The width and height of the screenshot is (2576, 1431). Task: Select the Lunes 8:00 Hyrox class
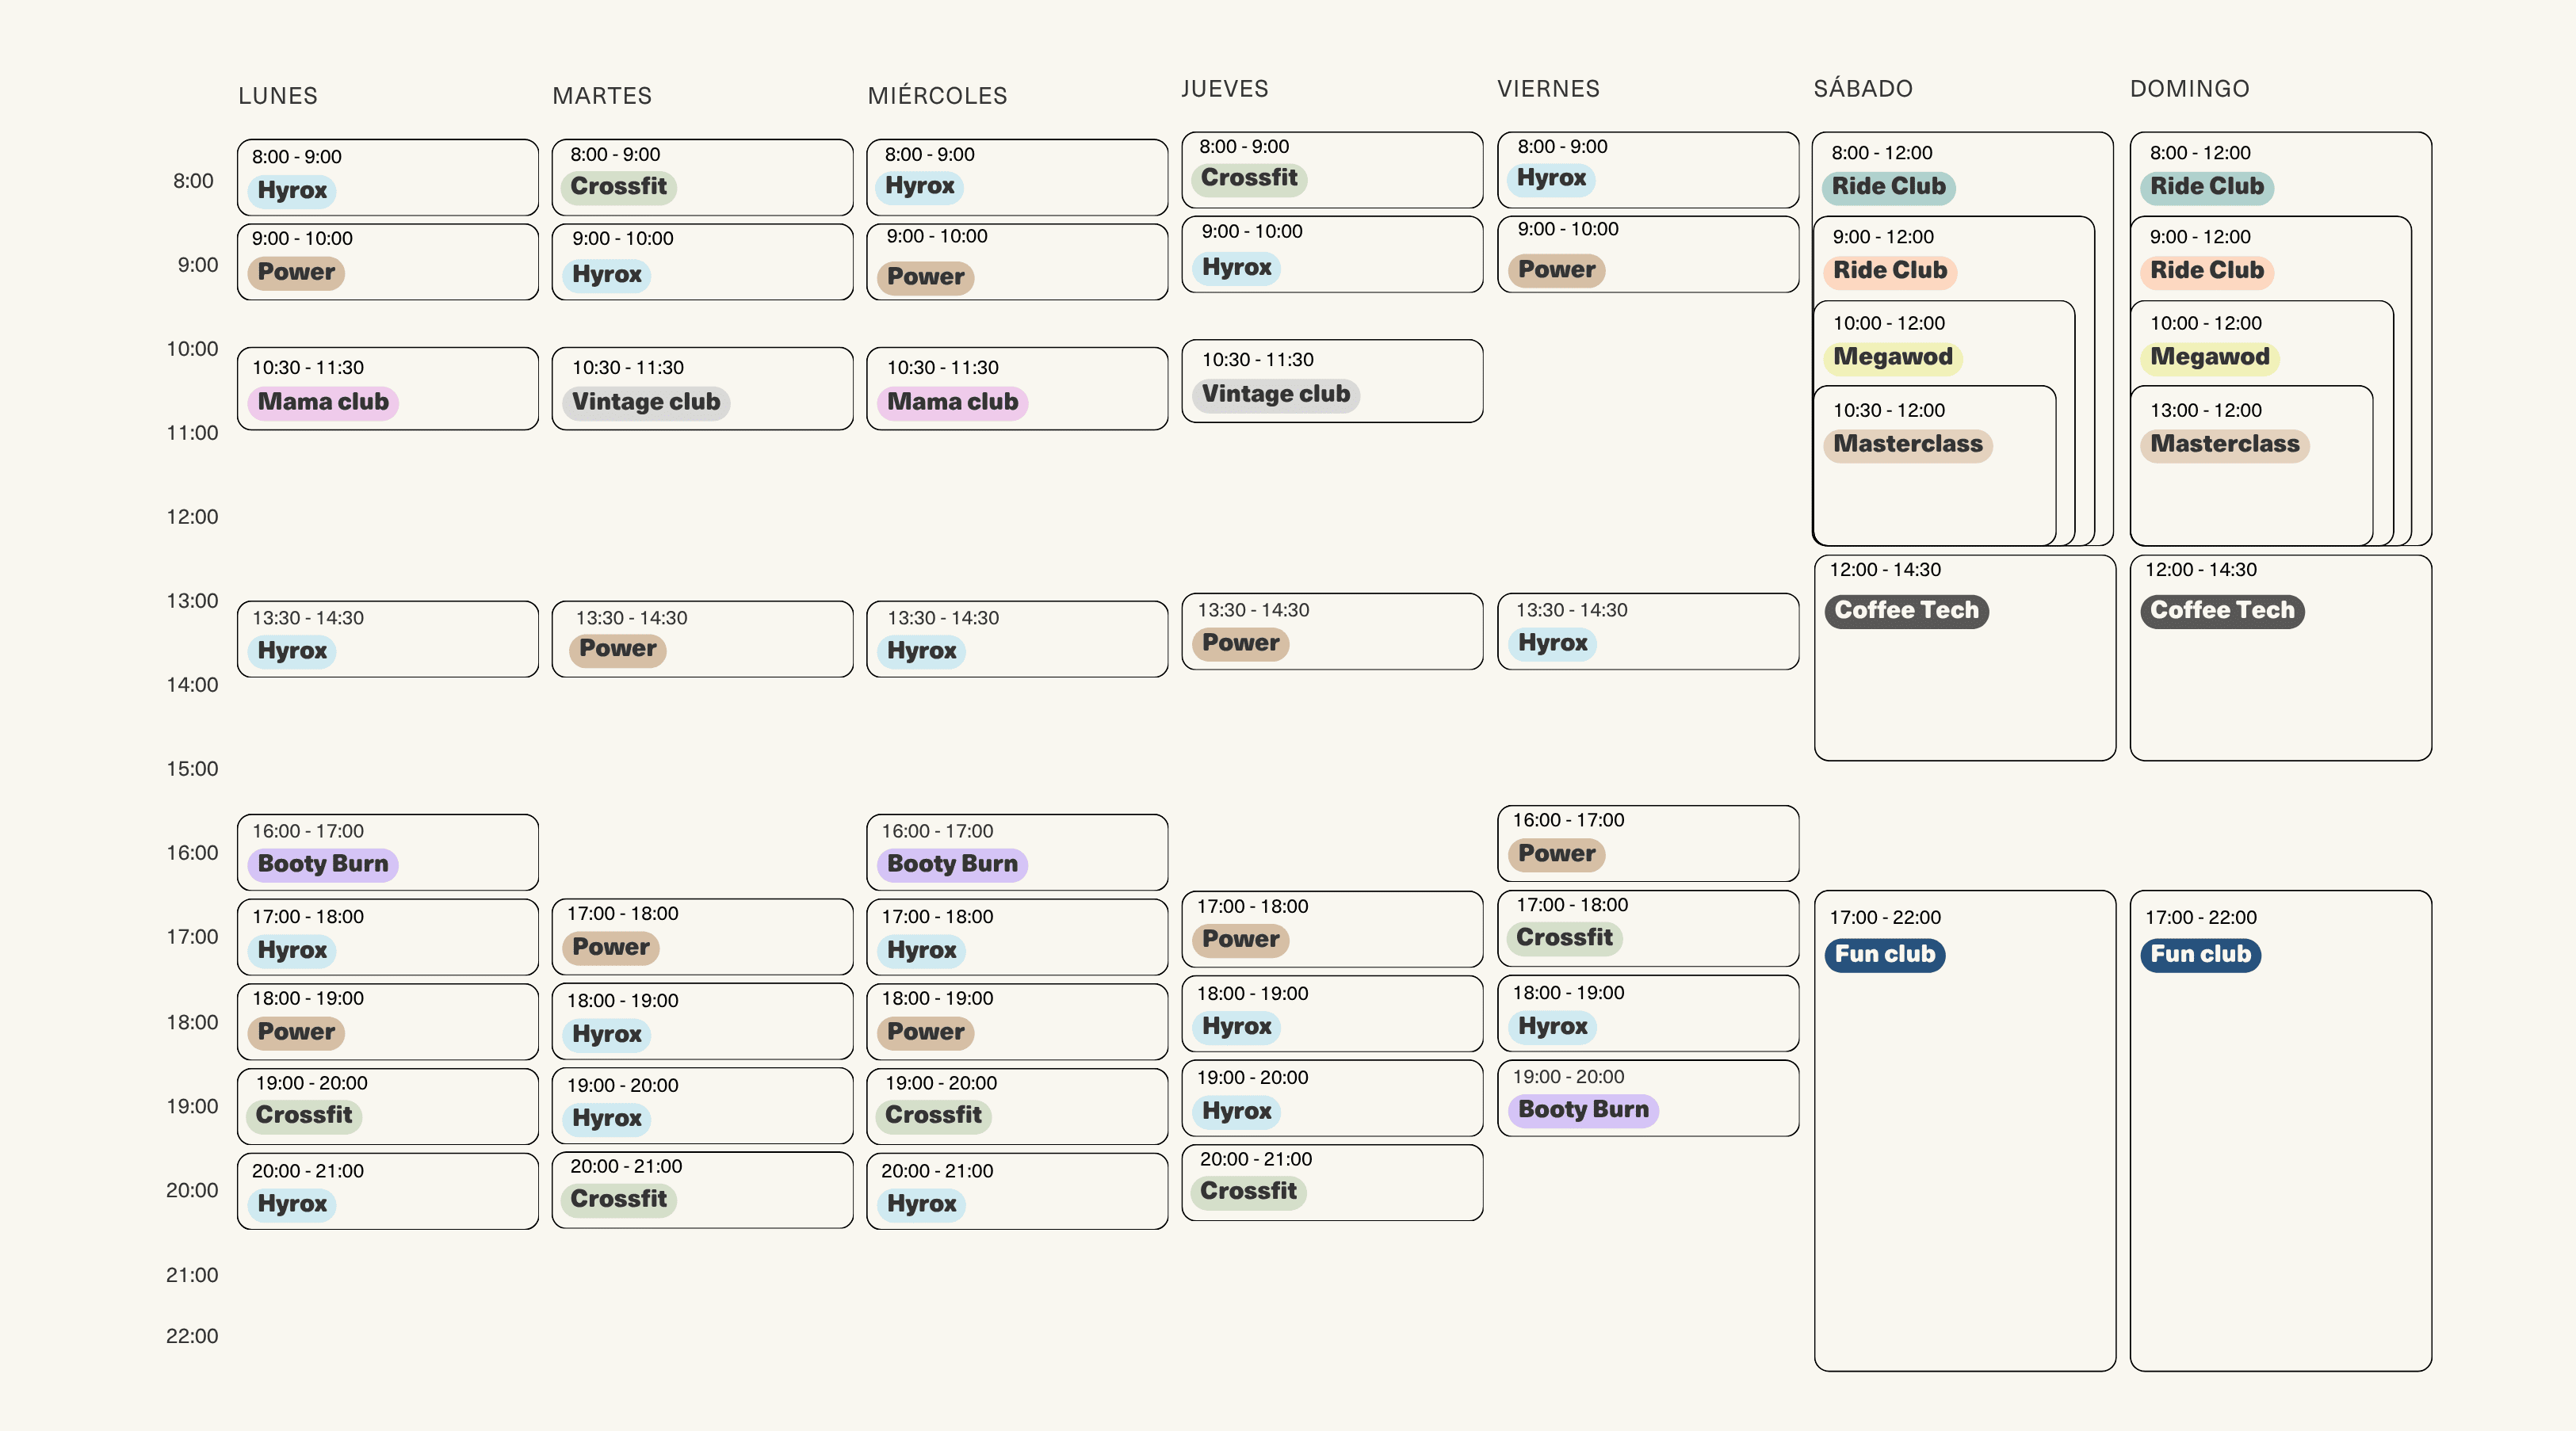pyautogui.click(x=388, y=177)
